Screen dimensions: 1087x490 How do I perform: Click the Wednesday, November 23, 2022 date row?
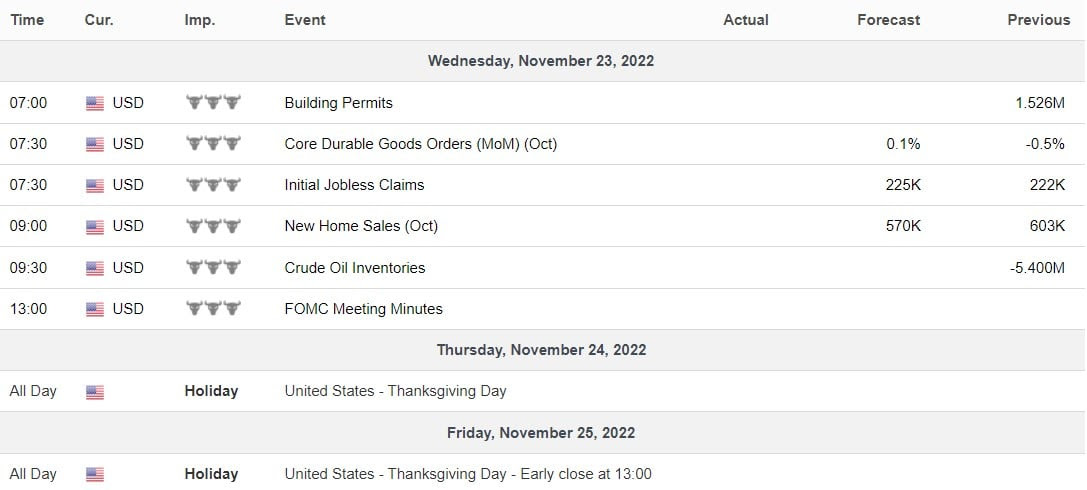(541, 61)
